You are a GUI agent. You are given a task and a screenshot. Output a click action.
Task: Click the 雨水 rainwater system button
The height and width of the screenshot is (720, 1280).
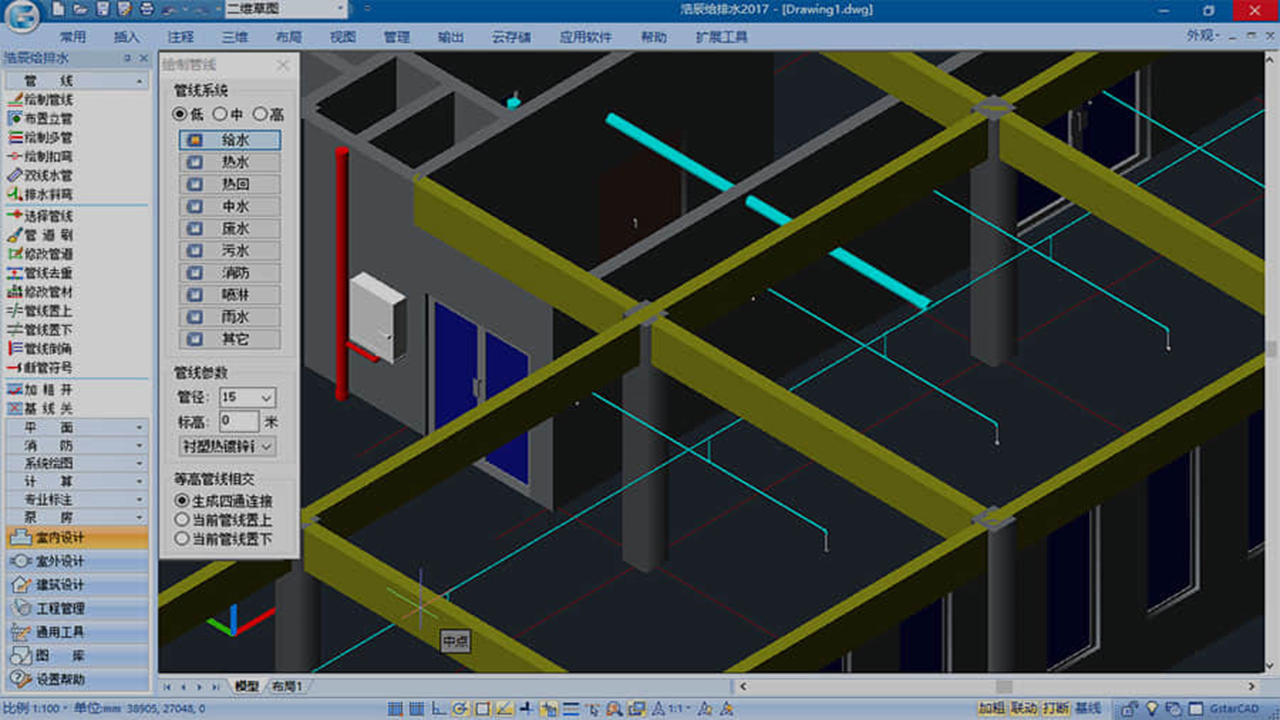[230, 317]
